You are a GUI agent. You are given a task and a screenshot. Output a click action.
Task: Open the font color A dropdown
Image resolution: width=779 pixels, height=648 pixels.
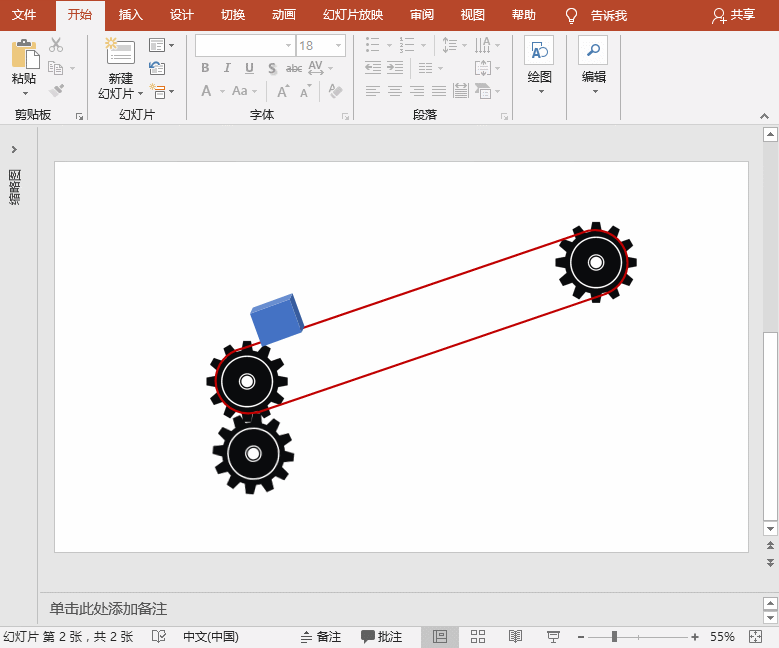tap(223, 91)
